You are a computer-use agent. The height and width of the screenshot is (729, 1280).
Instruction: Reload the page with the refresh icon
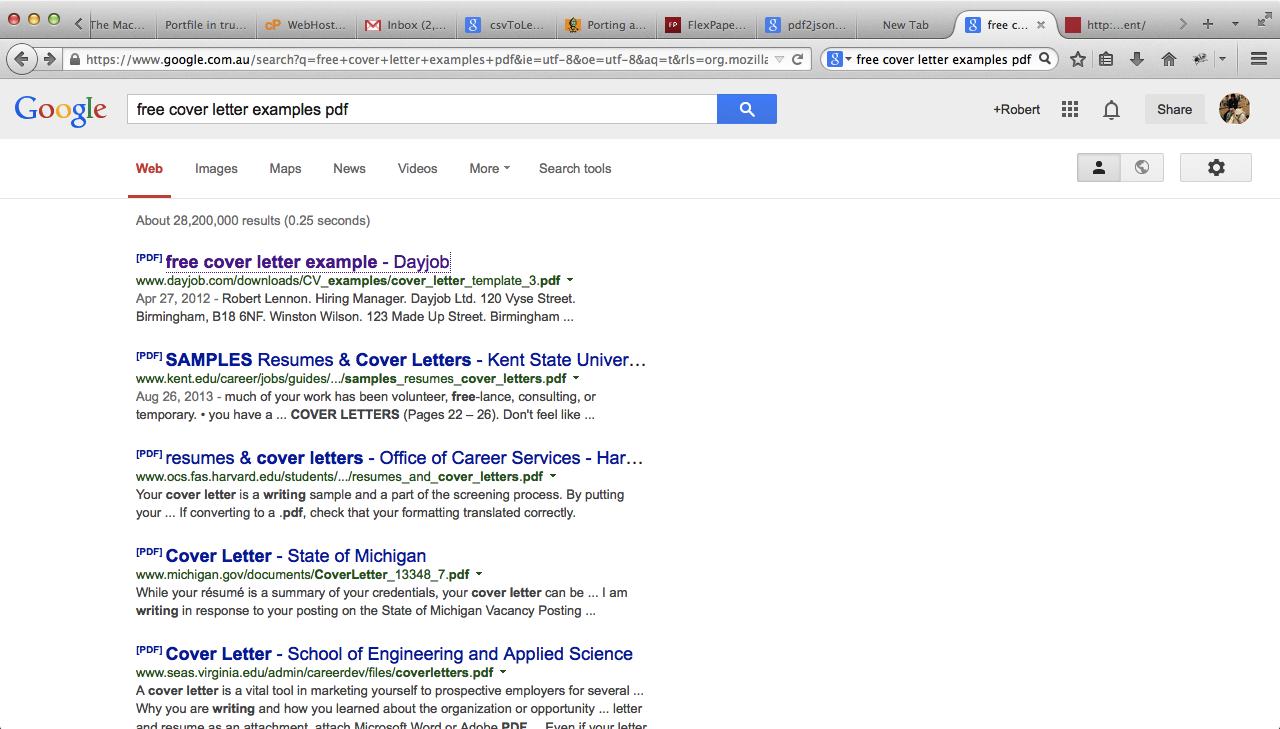[x=797, y=59]
